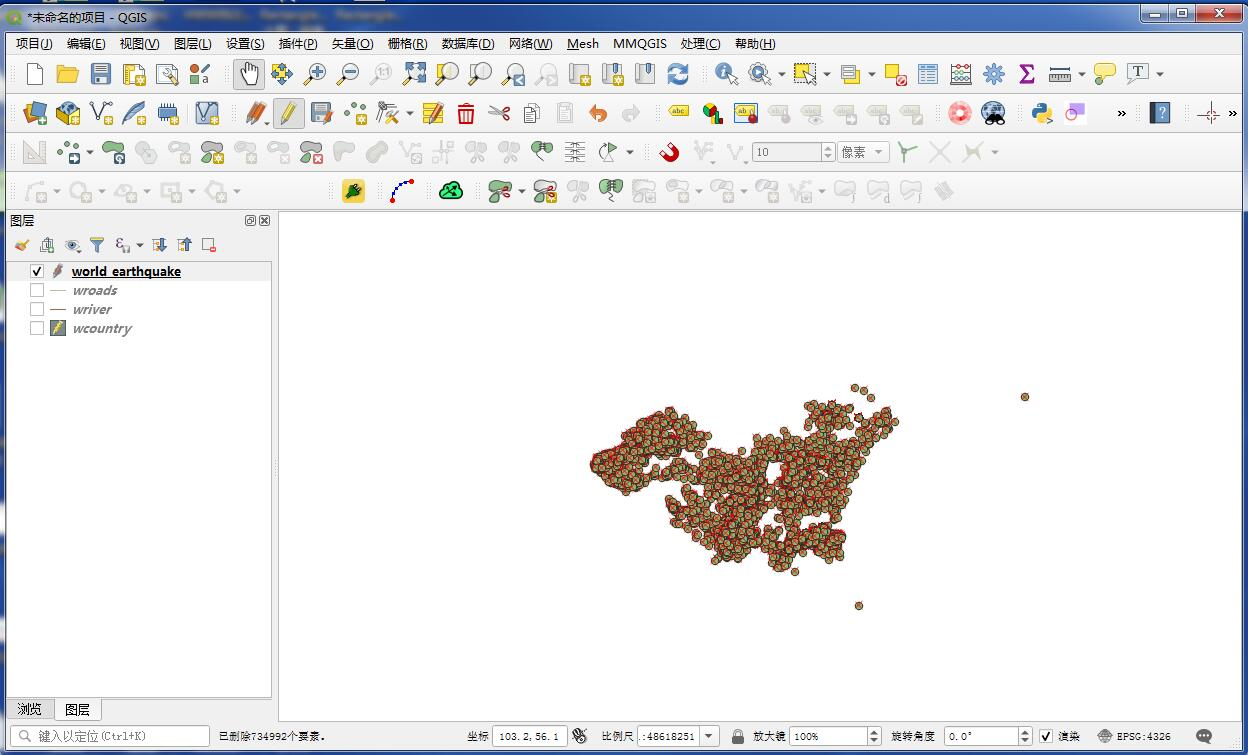
Task: Add point feature tool
Action: (354, 113)
